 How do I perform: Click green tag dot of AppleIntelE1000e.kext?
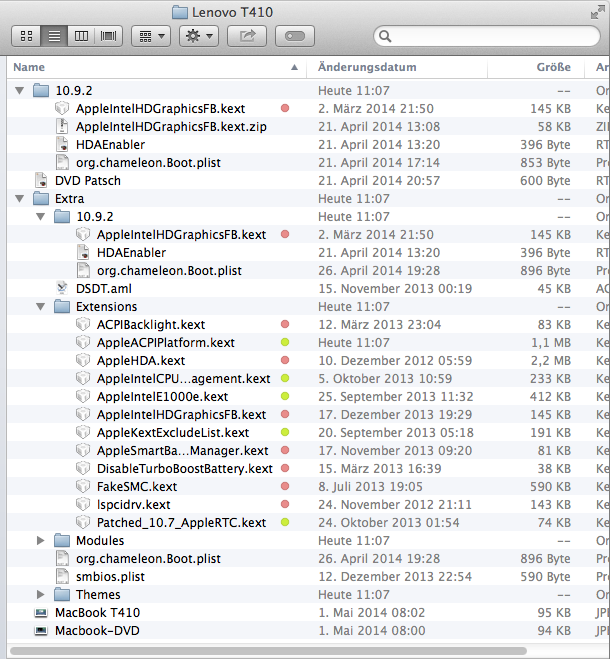click(x=285, y=396)
